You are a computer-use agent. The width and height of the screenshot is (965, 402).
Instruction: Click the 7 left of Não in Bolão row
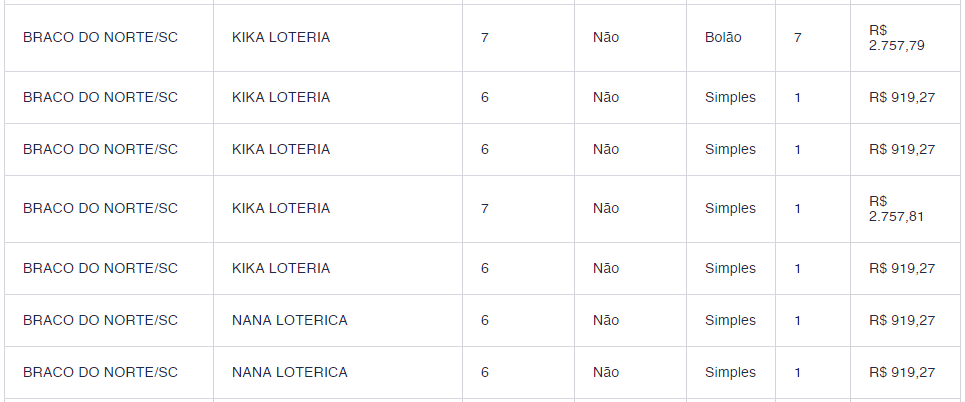click(485, 38)
